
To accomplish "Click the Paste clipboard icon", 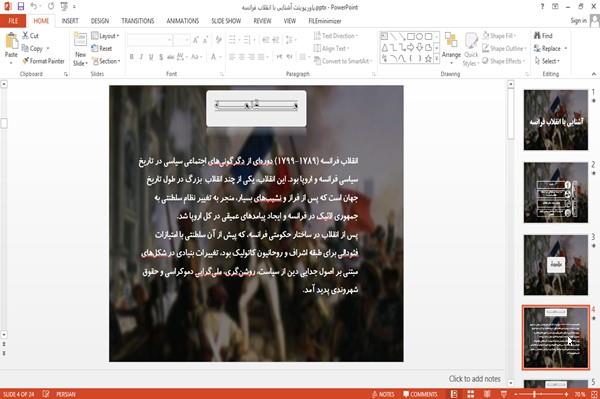I will point(11,41).
